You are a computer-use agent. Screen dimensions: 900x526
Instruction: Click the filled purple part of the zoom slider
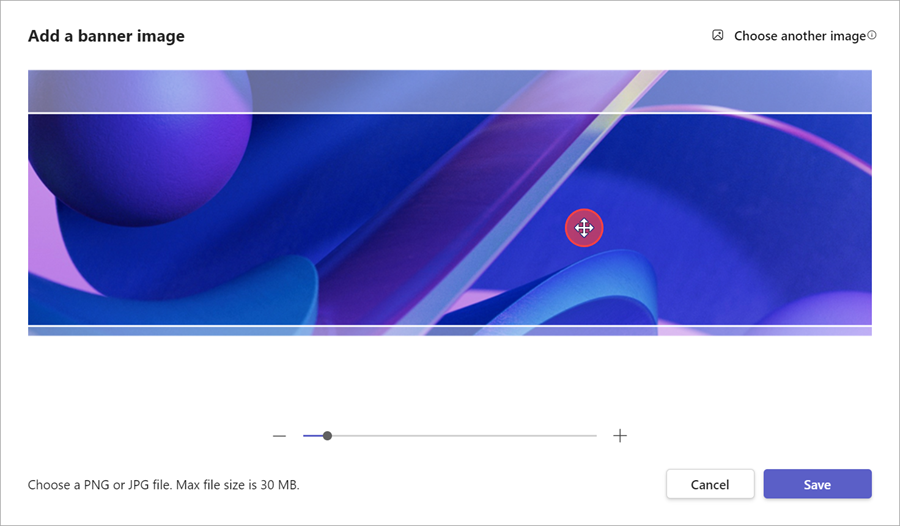pos(313,436)
